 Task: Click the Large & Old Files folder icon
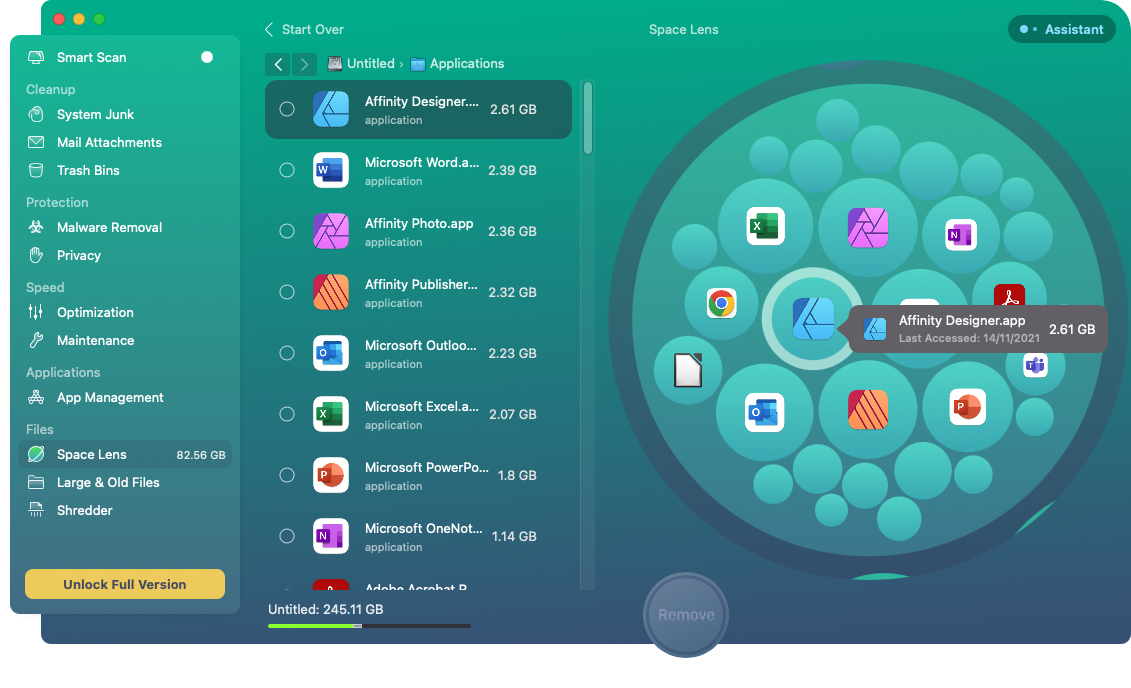[x=35, y=482]
